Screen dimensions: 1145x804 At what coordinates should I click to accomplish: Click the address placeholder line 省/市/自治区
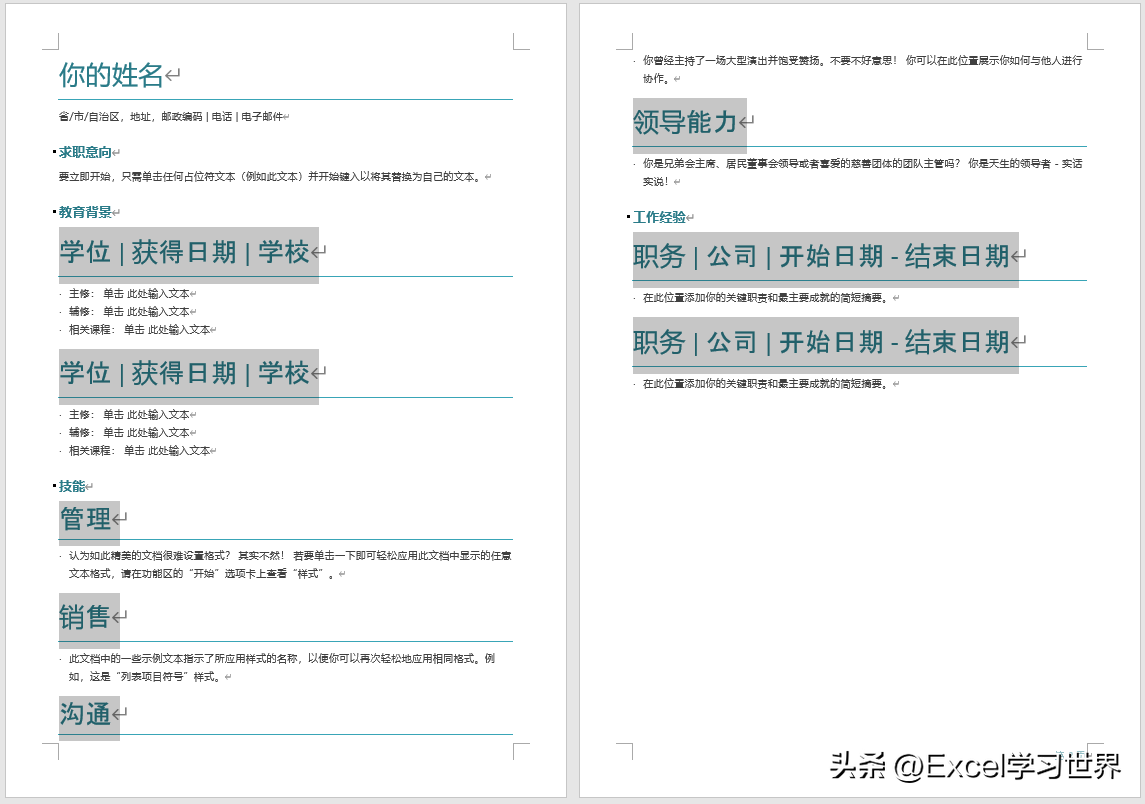point(170,115)
